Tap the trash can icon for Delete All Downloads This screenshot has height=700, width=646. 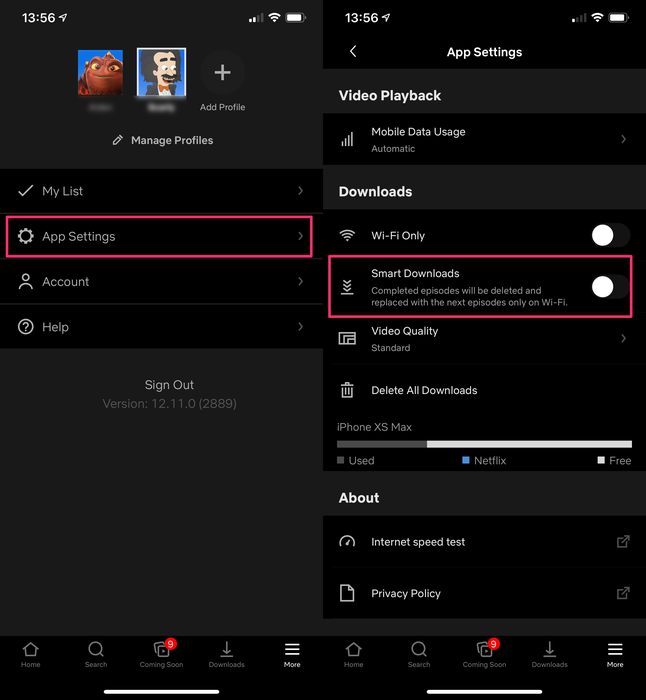click(x=347, y=390)
